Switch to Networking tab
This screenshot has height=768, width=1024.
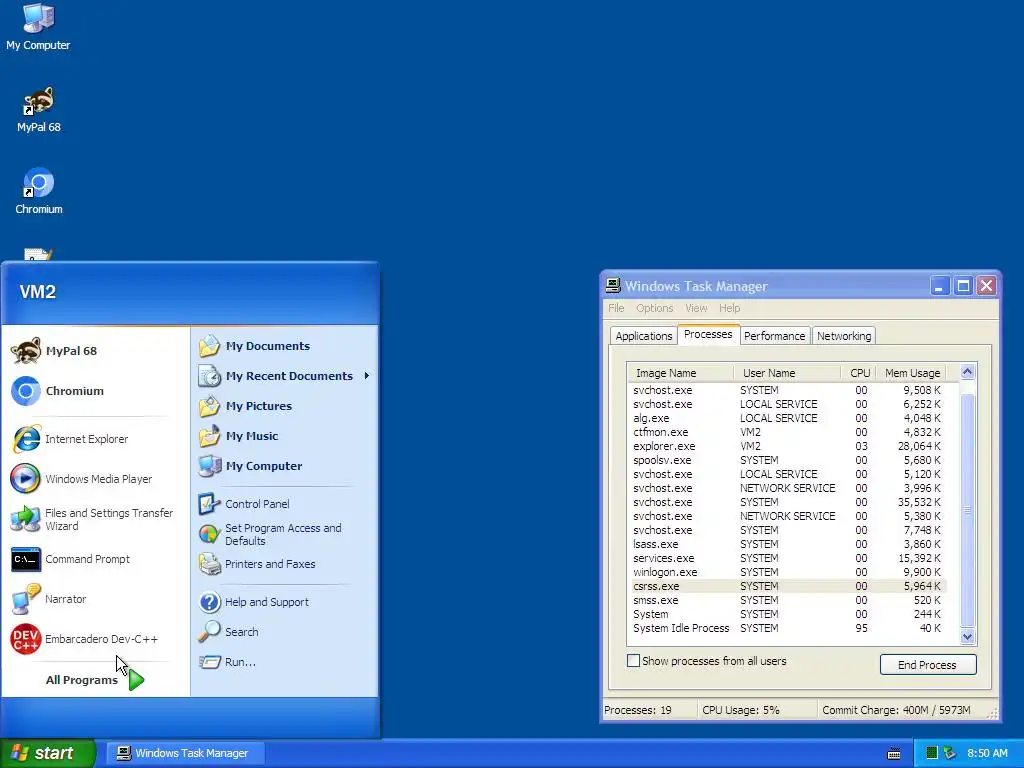tap(844, 336)
